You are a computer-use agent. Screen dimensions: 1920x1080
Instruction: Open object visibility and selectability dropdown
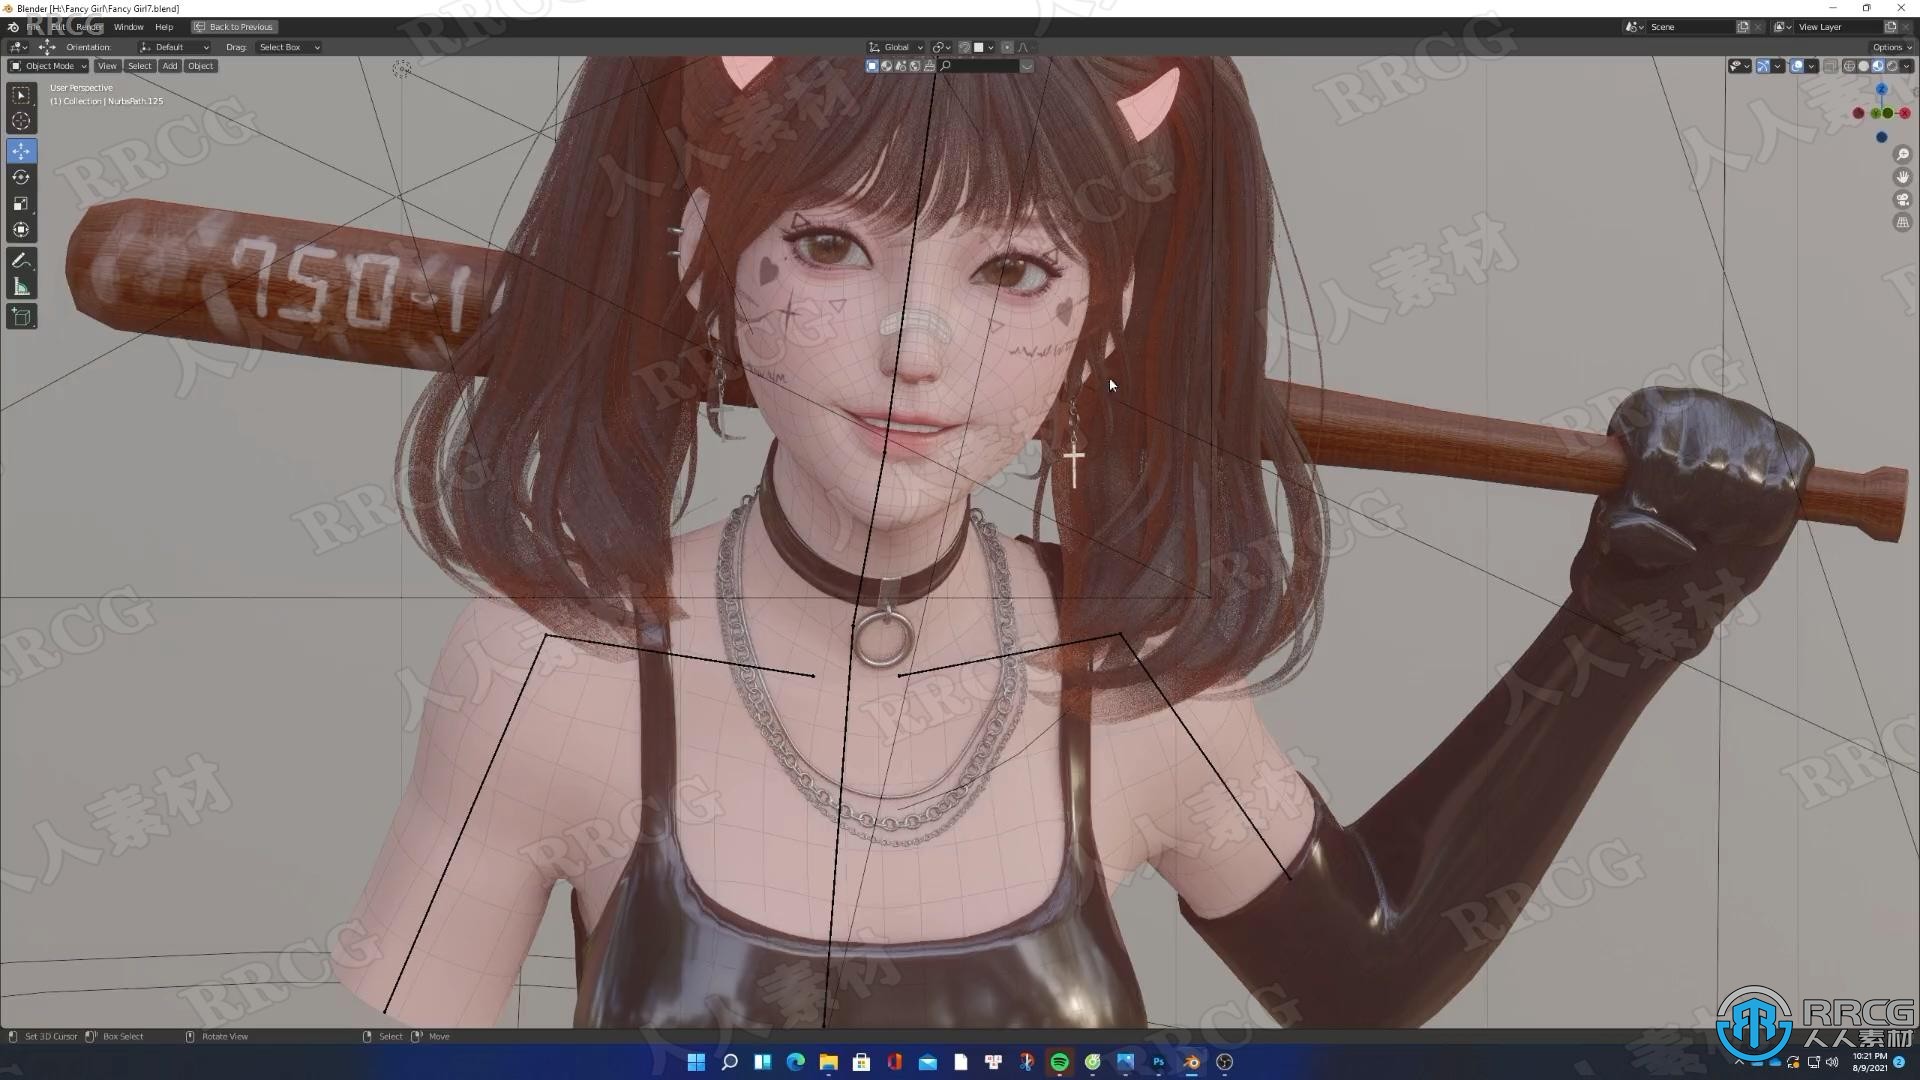[x=1740, y=66]
